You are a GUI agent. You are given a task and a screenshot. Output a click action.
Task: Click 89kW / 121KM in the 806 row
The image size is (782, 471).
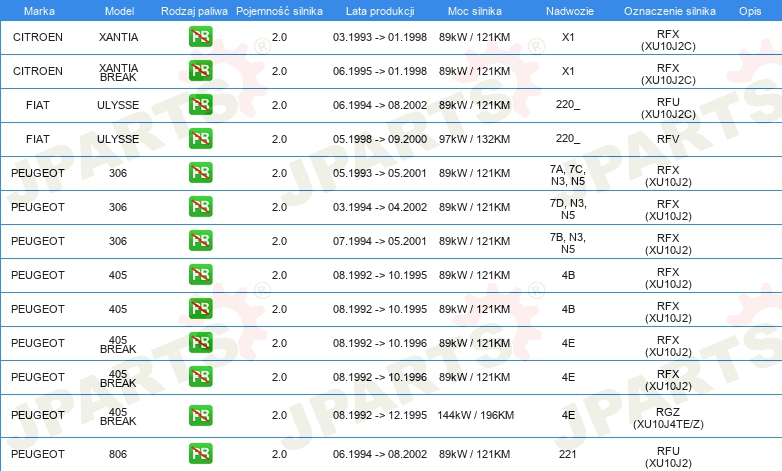coord(474,454)
